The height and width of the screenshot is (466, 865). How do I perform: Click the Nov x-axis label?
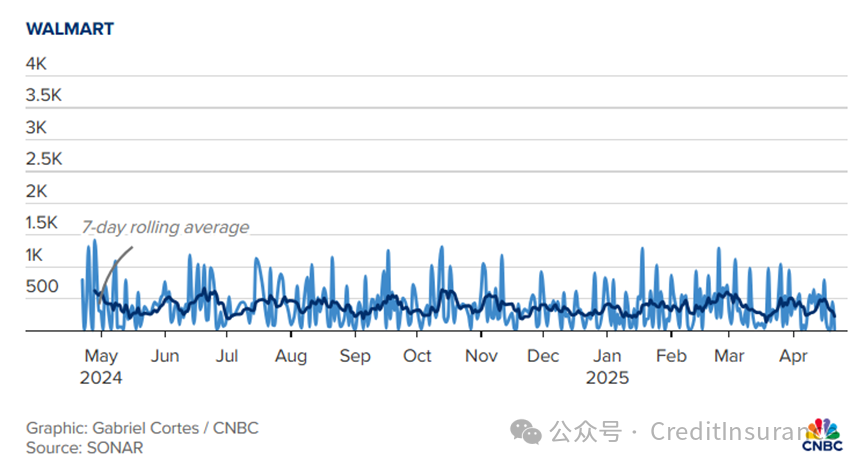tap(481, 356)
